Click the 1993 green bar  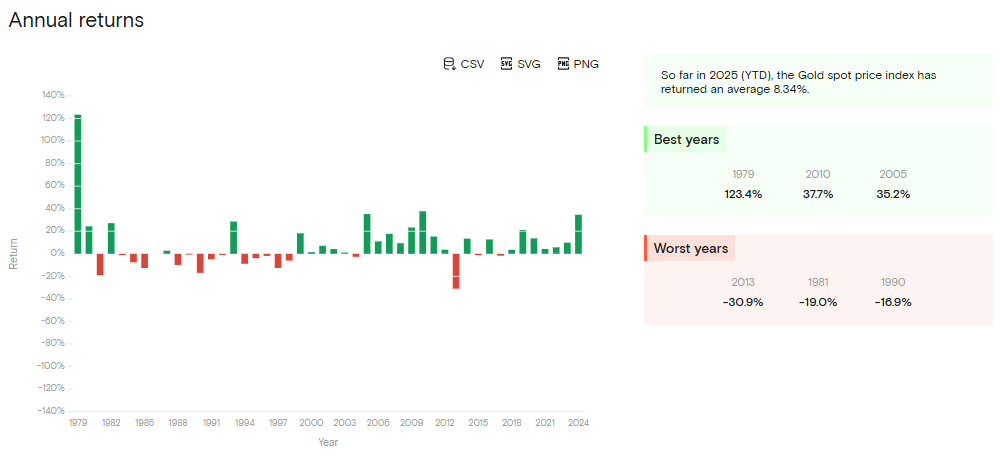point(233,237)
